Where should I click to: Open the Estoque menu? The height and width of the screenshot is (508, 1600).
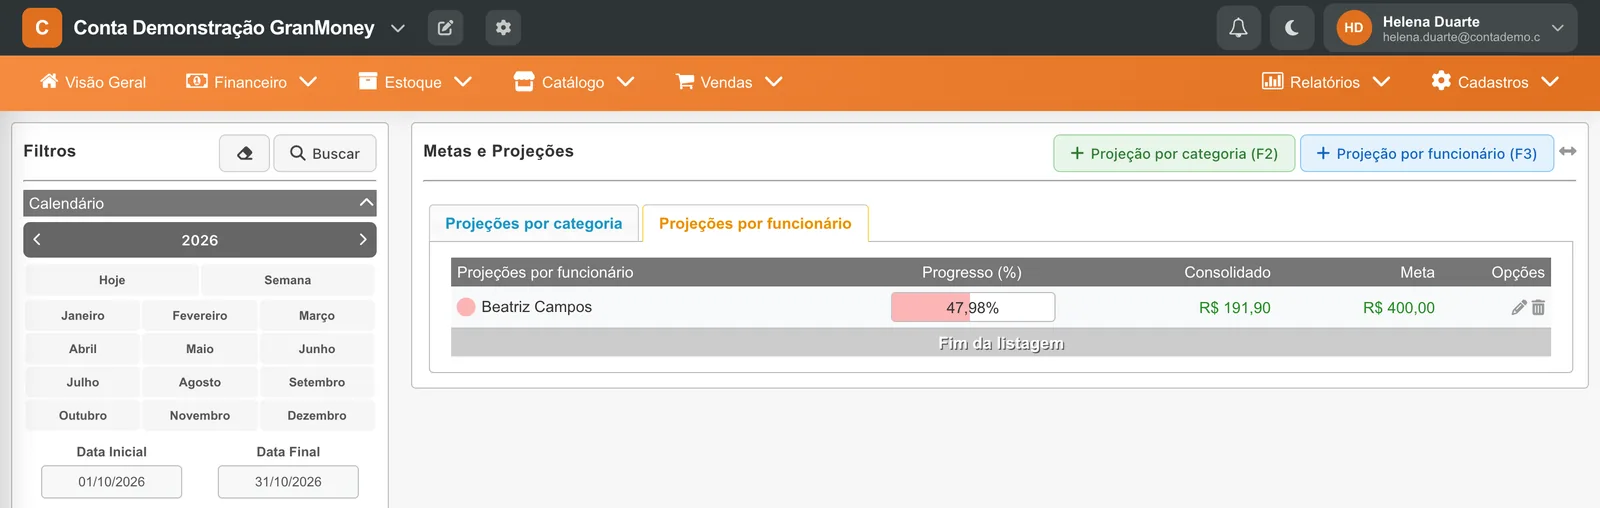click(415, 82)
